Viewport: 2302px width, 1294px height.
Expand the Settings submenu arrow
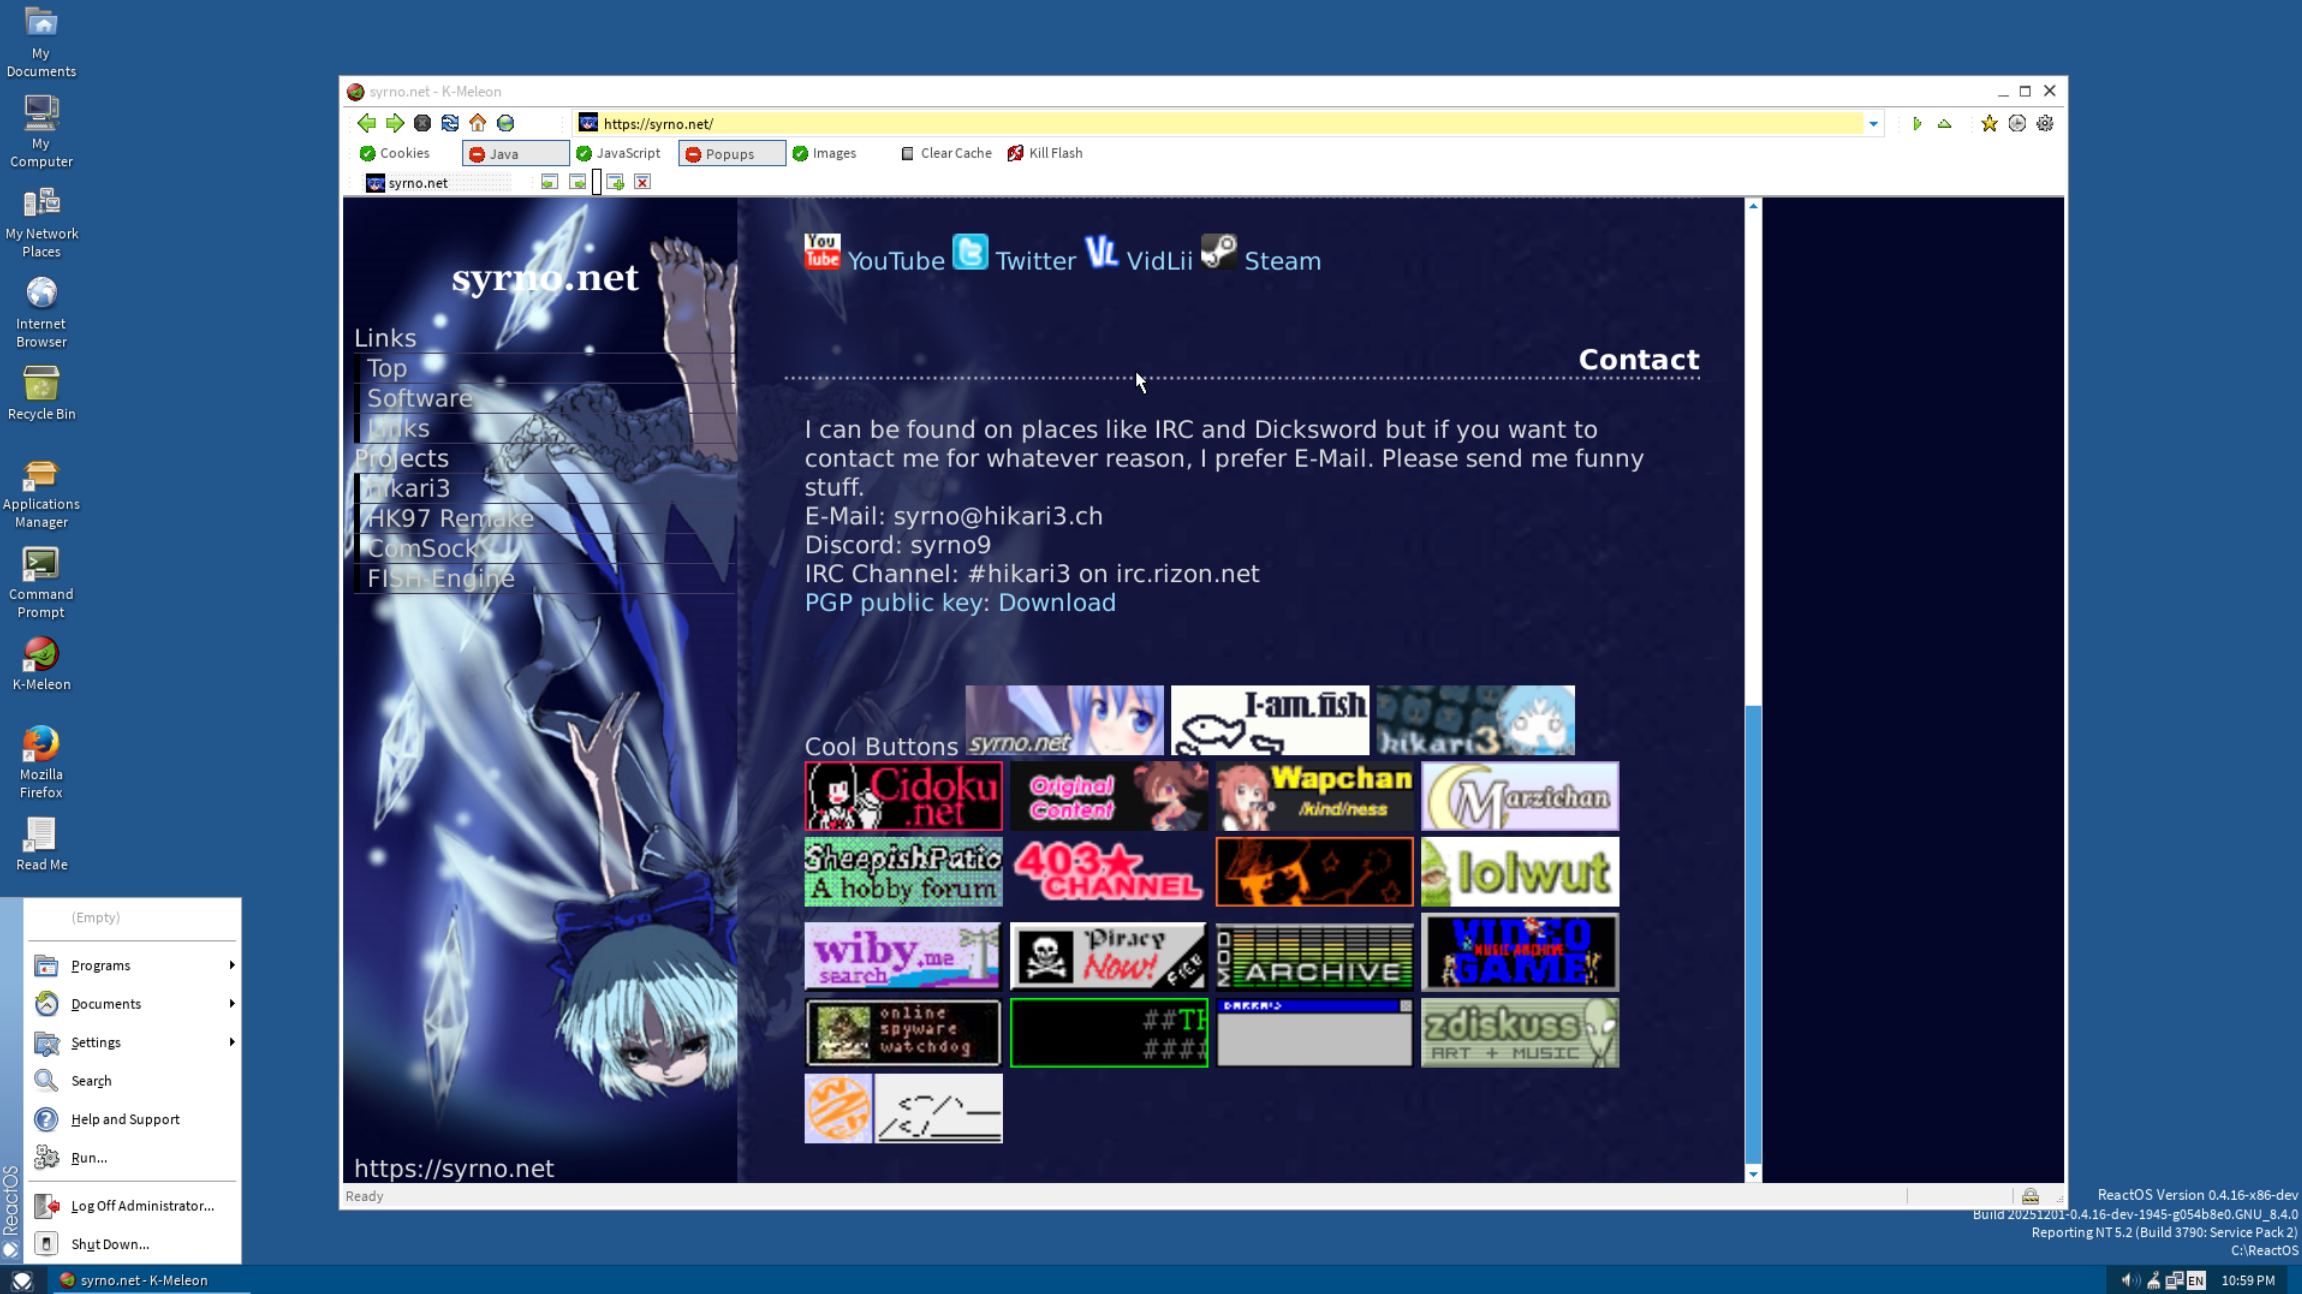(231, 1042)
